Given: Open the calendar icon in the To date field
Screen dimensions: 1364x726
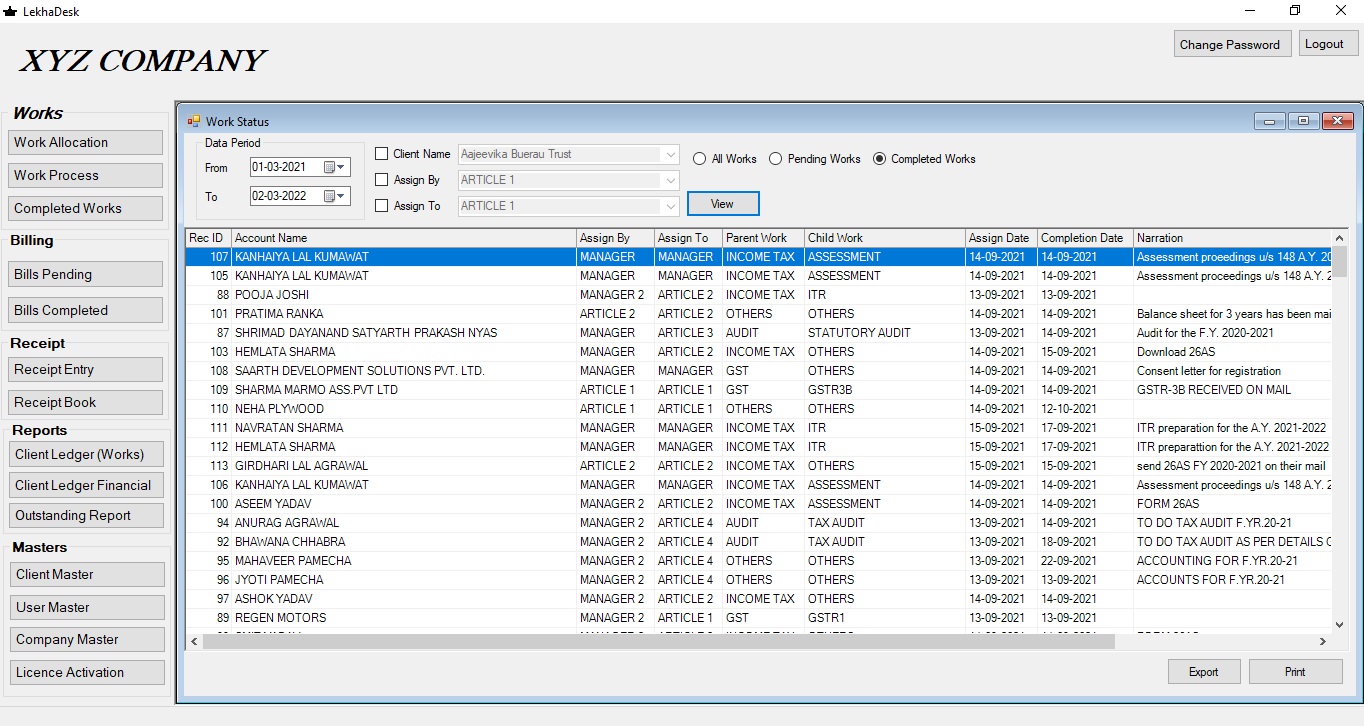Looking at the screenshot, I should 329,196.
